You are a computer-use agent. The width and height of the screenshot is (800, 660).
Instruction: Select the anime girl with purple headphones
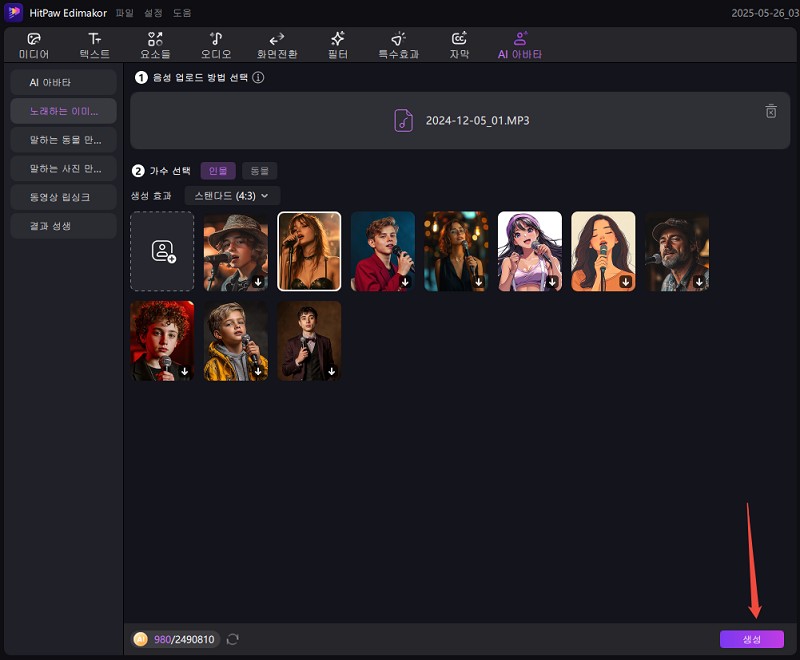pos(530,251)
